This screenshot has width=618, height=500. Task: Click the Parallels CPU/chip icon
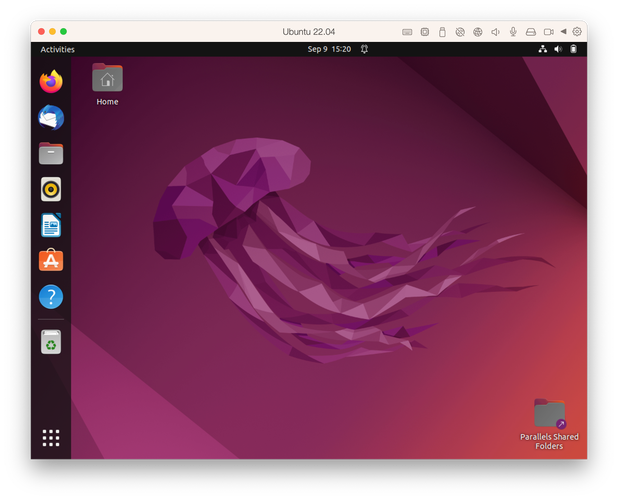tap(424, 32)
